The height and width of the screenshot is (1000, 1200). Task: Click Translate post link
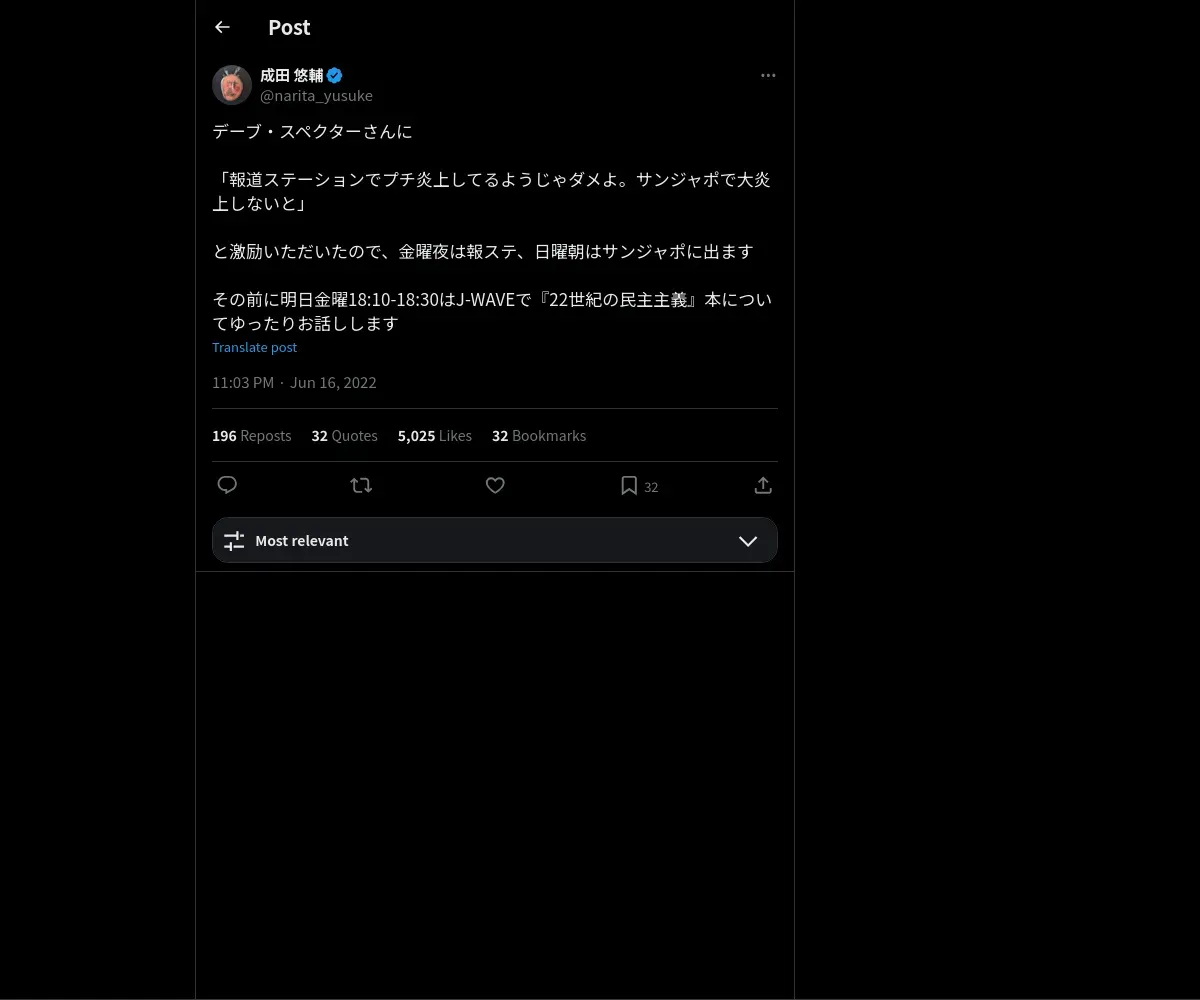(254, 347)
